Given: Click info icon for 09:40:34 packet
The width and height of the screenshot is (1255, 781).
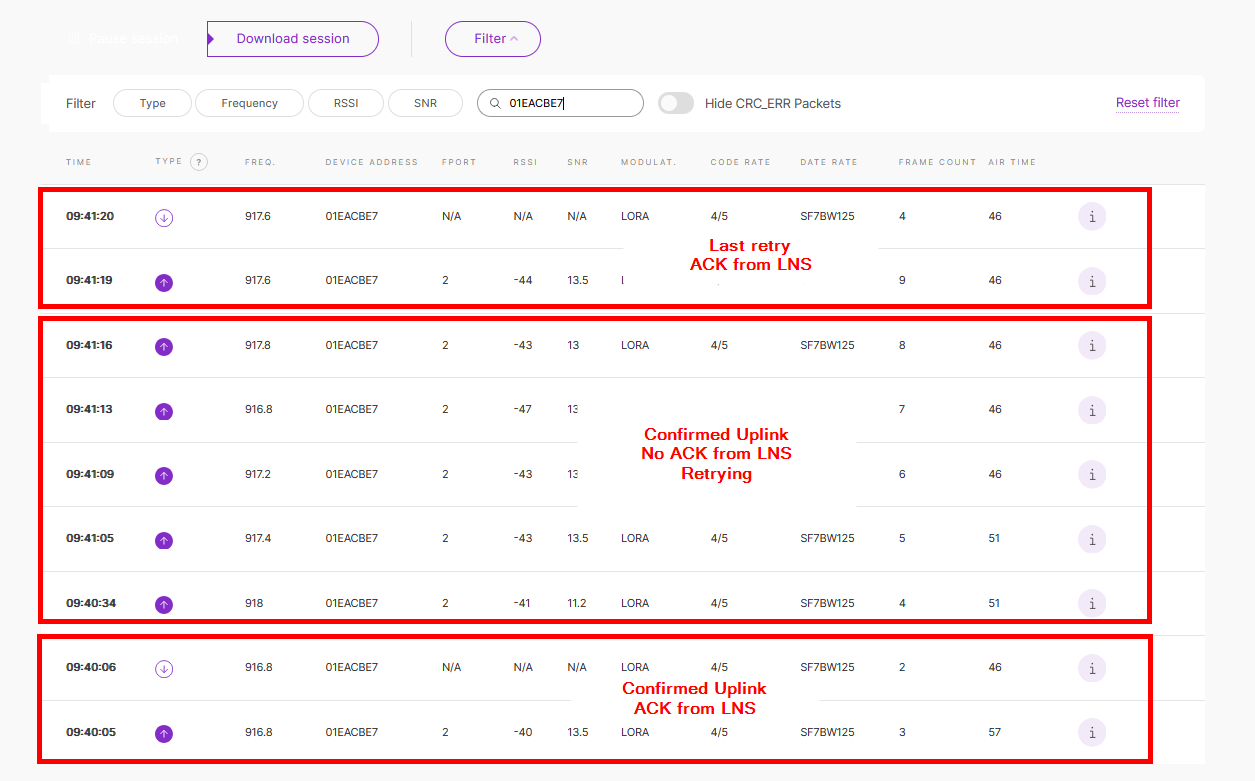Looking at the screenshot, I should (x=1092, y=603).
